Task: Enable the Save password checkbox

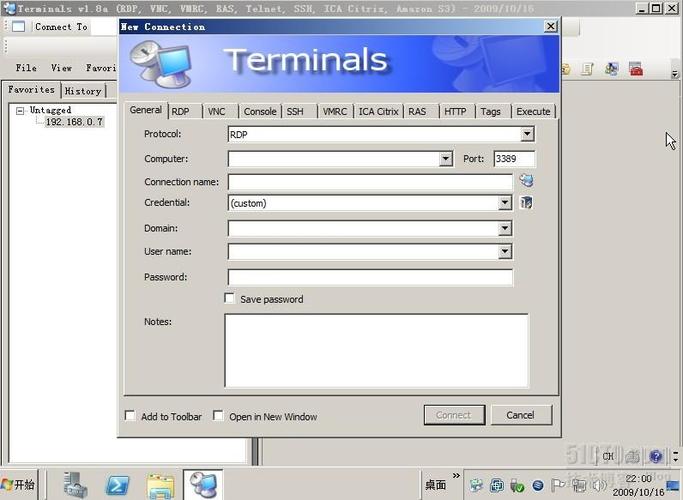Action: point(229,298)
